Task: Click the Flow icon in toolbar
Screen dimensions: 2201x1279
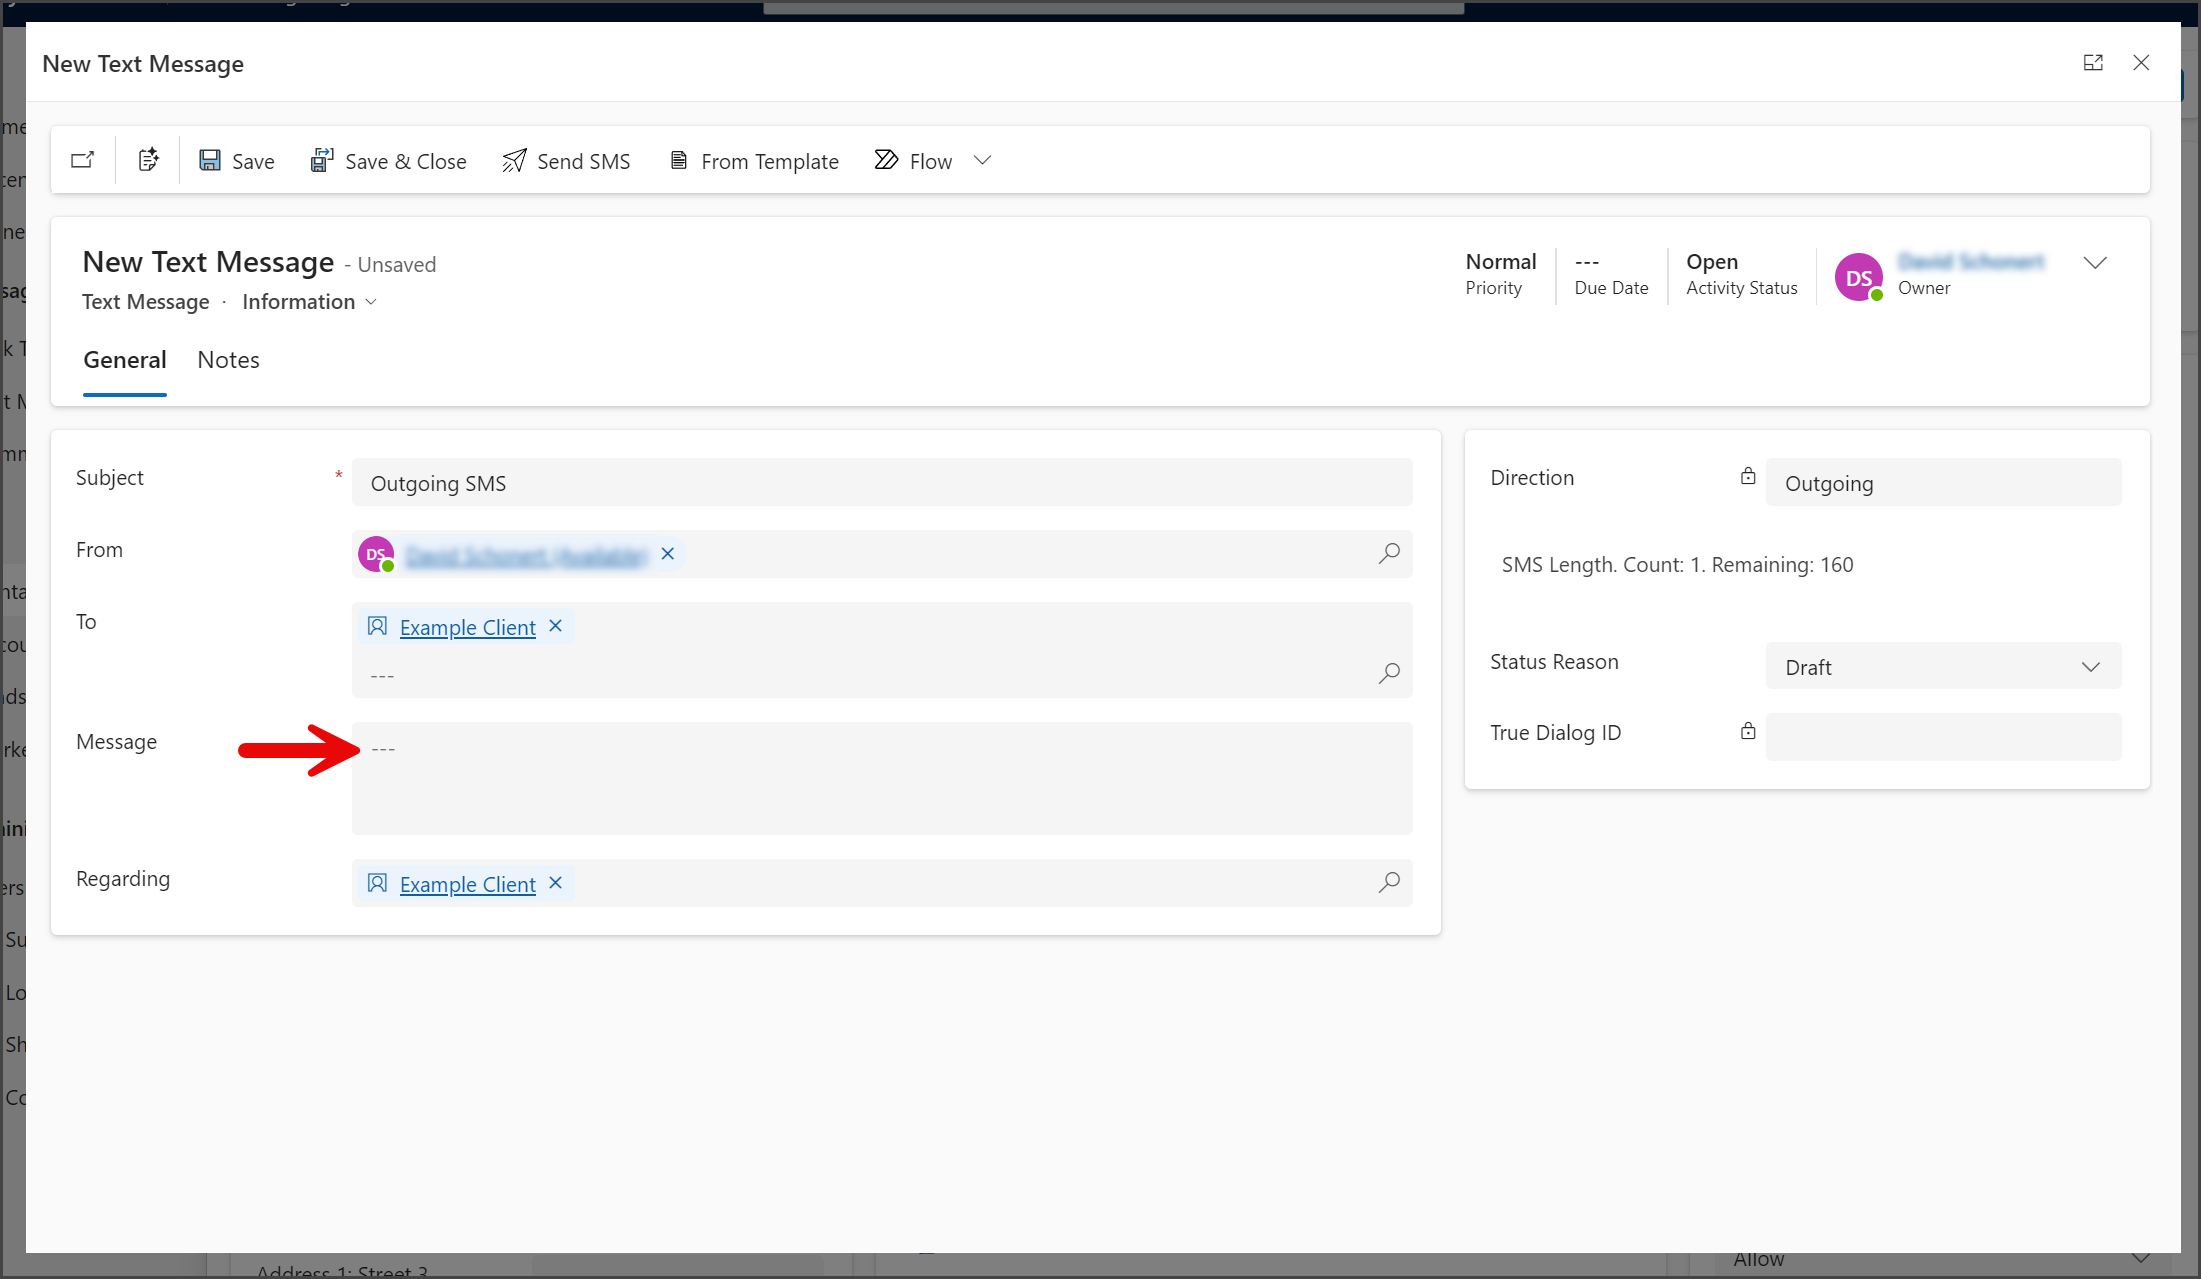Action: coord(886,160)
